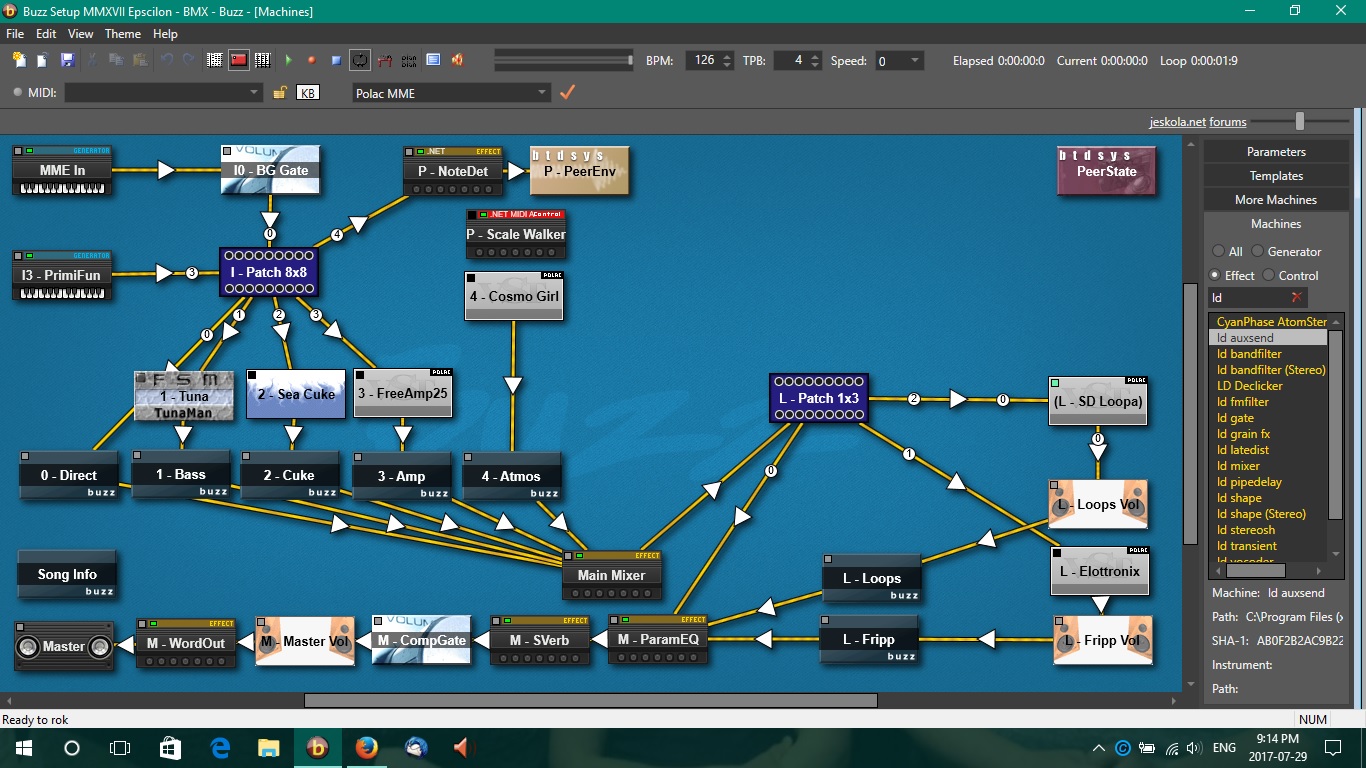Viewport: 1366px width, 768px height.
Task: Select the Generator radio button
Action: (1259, 252)
